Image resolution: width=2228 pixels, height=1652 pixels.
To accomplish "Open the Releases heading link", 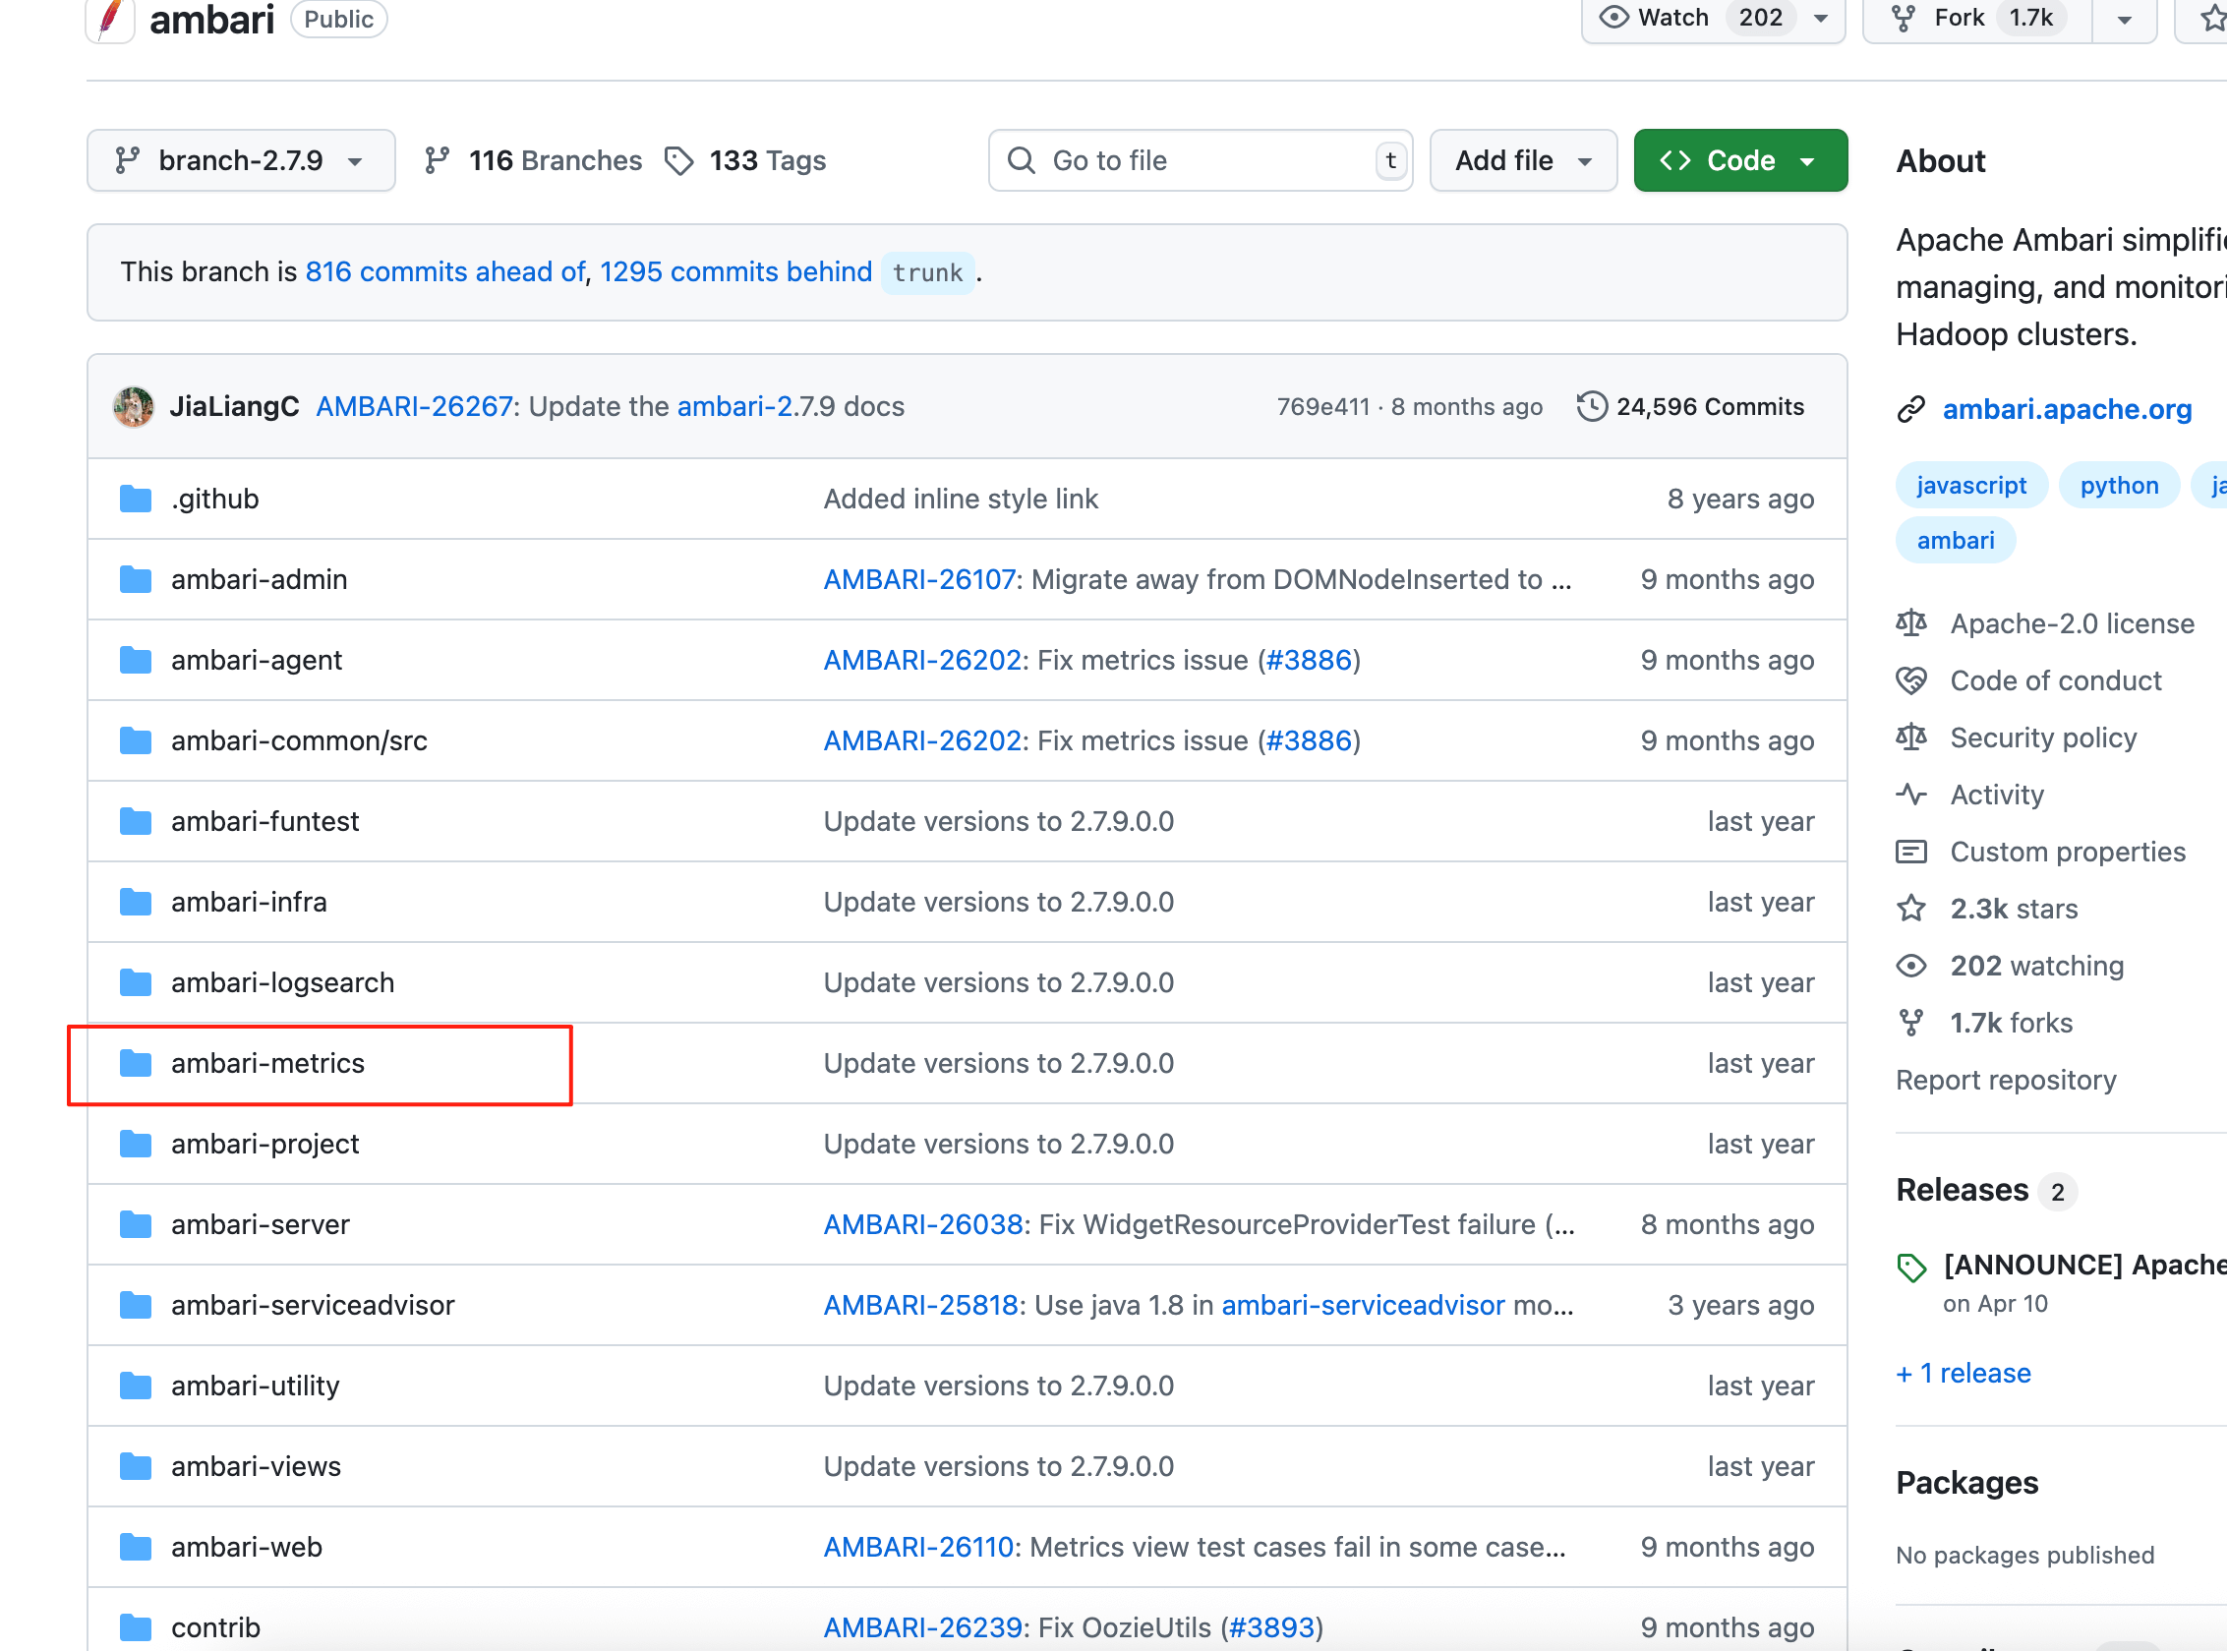I will (1963, 1191).
